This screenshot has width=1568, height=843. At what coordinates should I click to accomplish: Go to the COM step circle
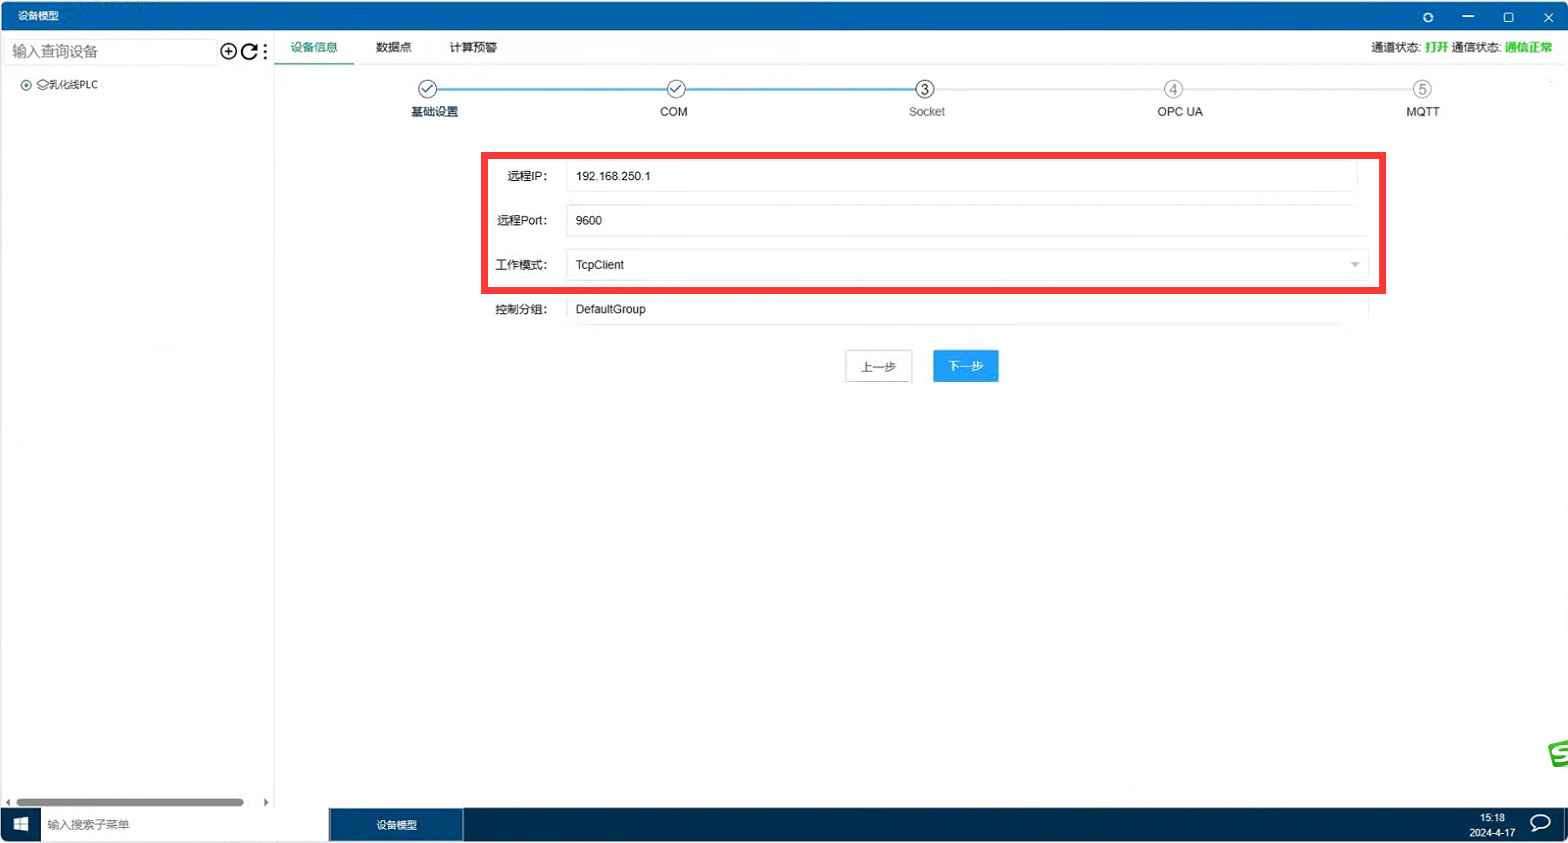point(676,89)
